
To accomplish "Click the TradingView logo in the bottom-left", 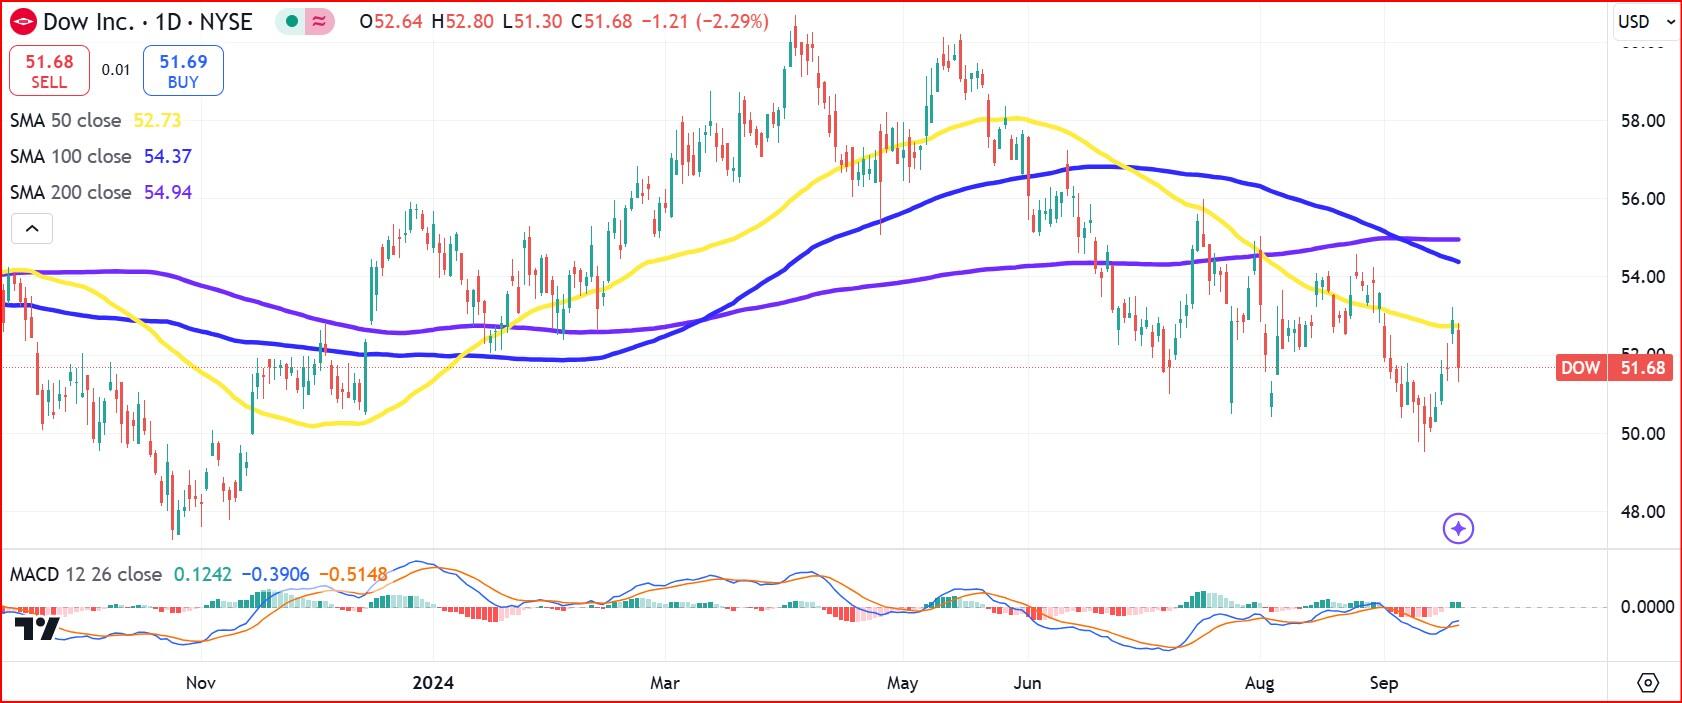I will [36, 629].
